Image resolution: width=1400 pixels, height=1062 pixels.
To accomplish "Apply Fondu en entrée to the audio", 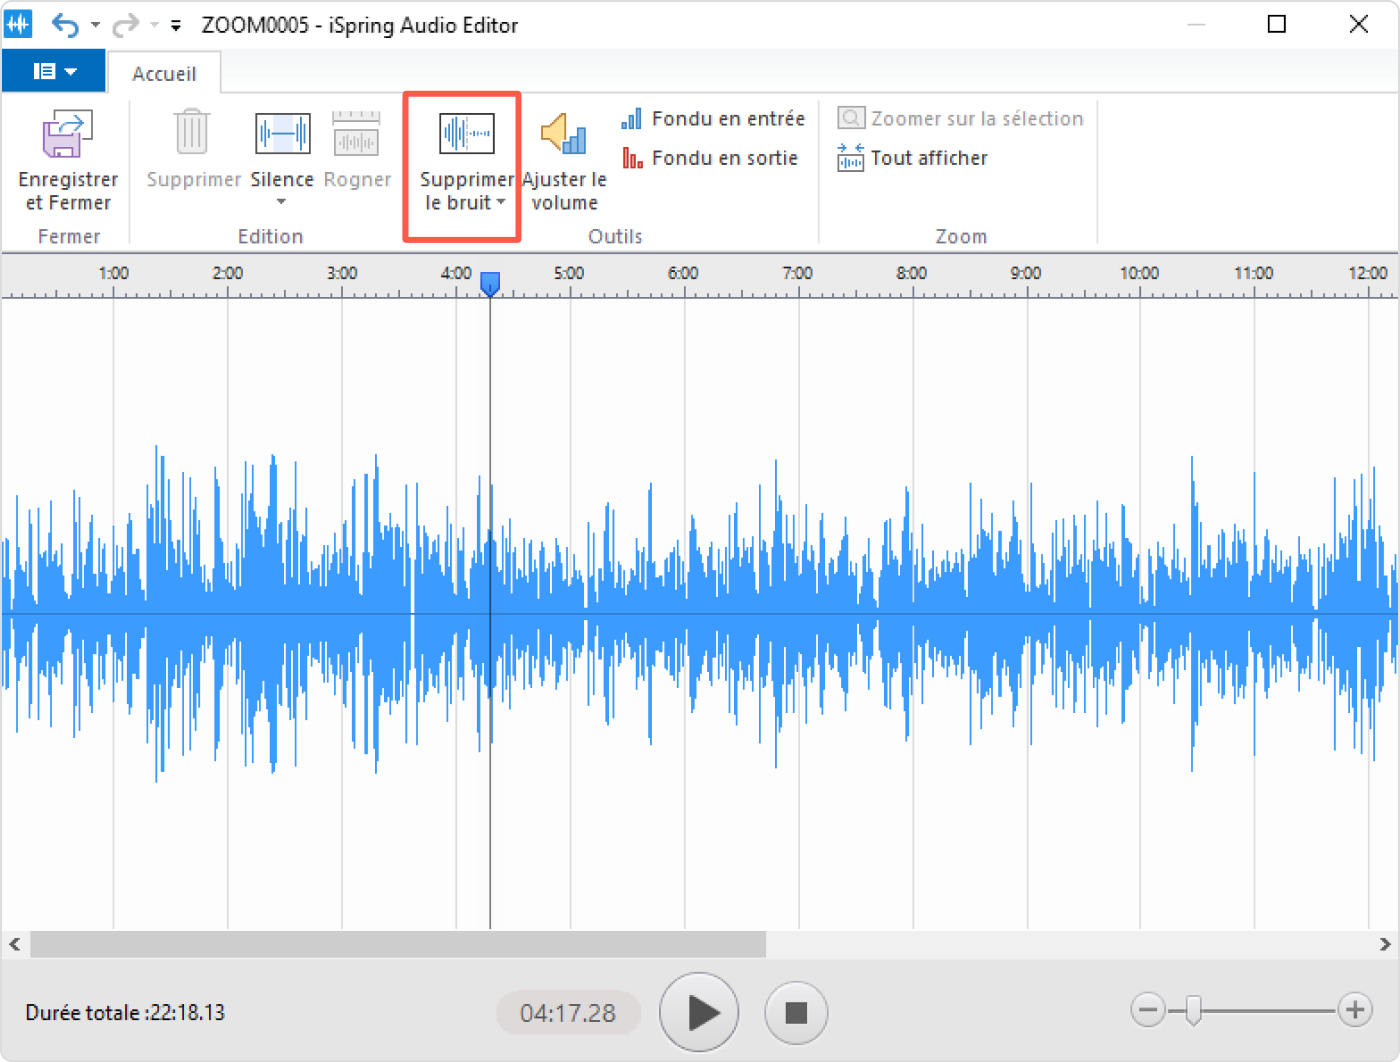I will coord(712,118).
